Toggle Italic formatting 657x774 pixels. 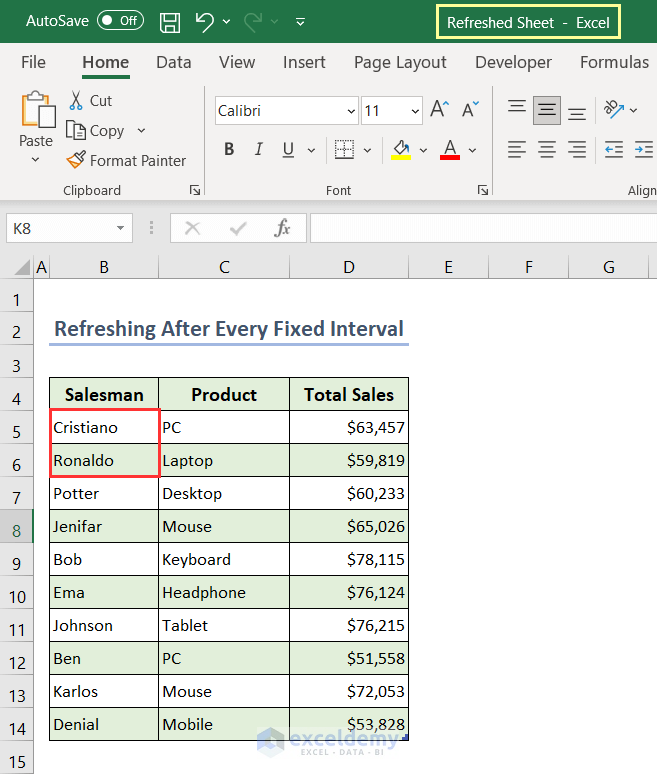click(259, 150)
